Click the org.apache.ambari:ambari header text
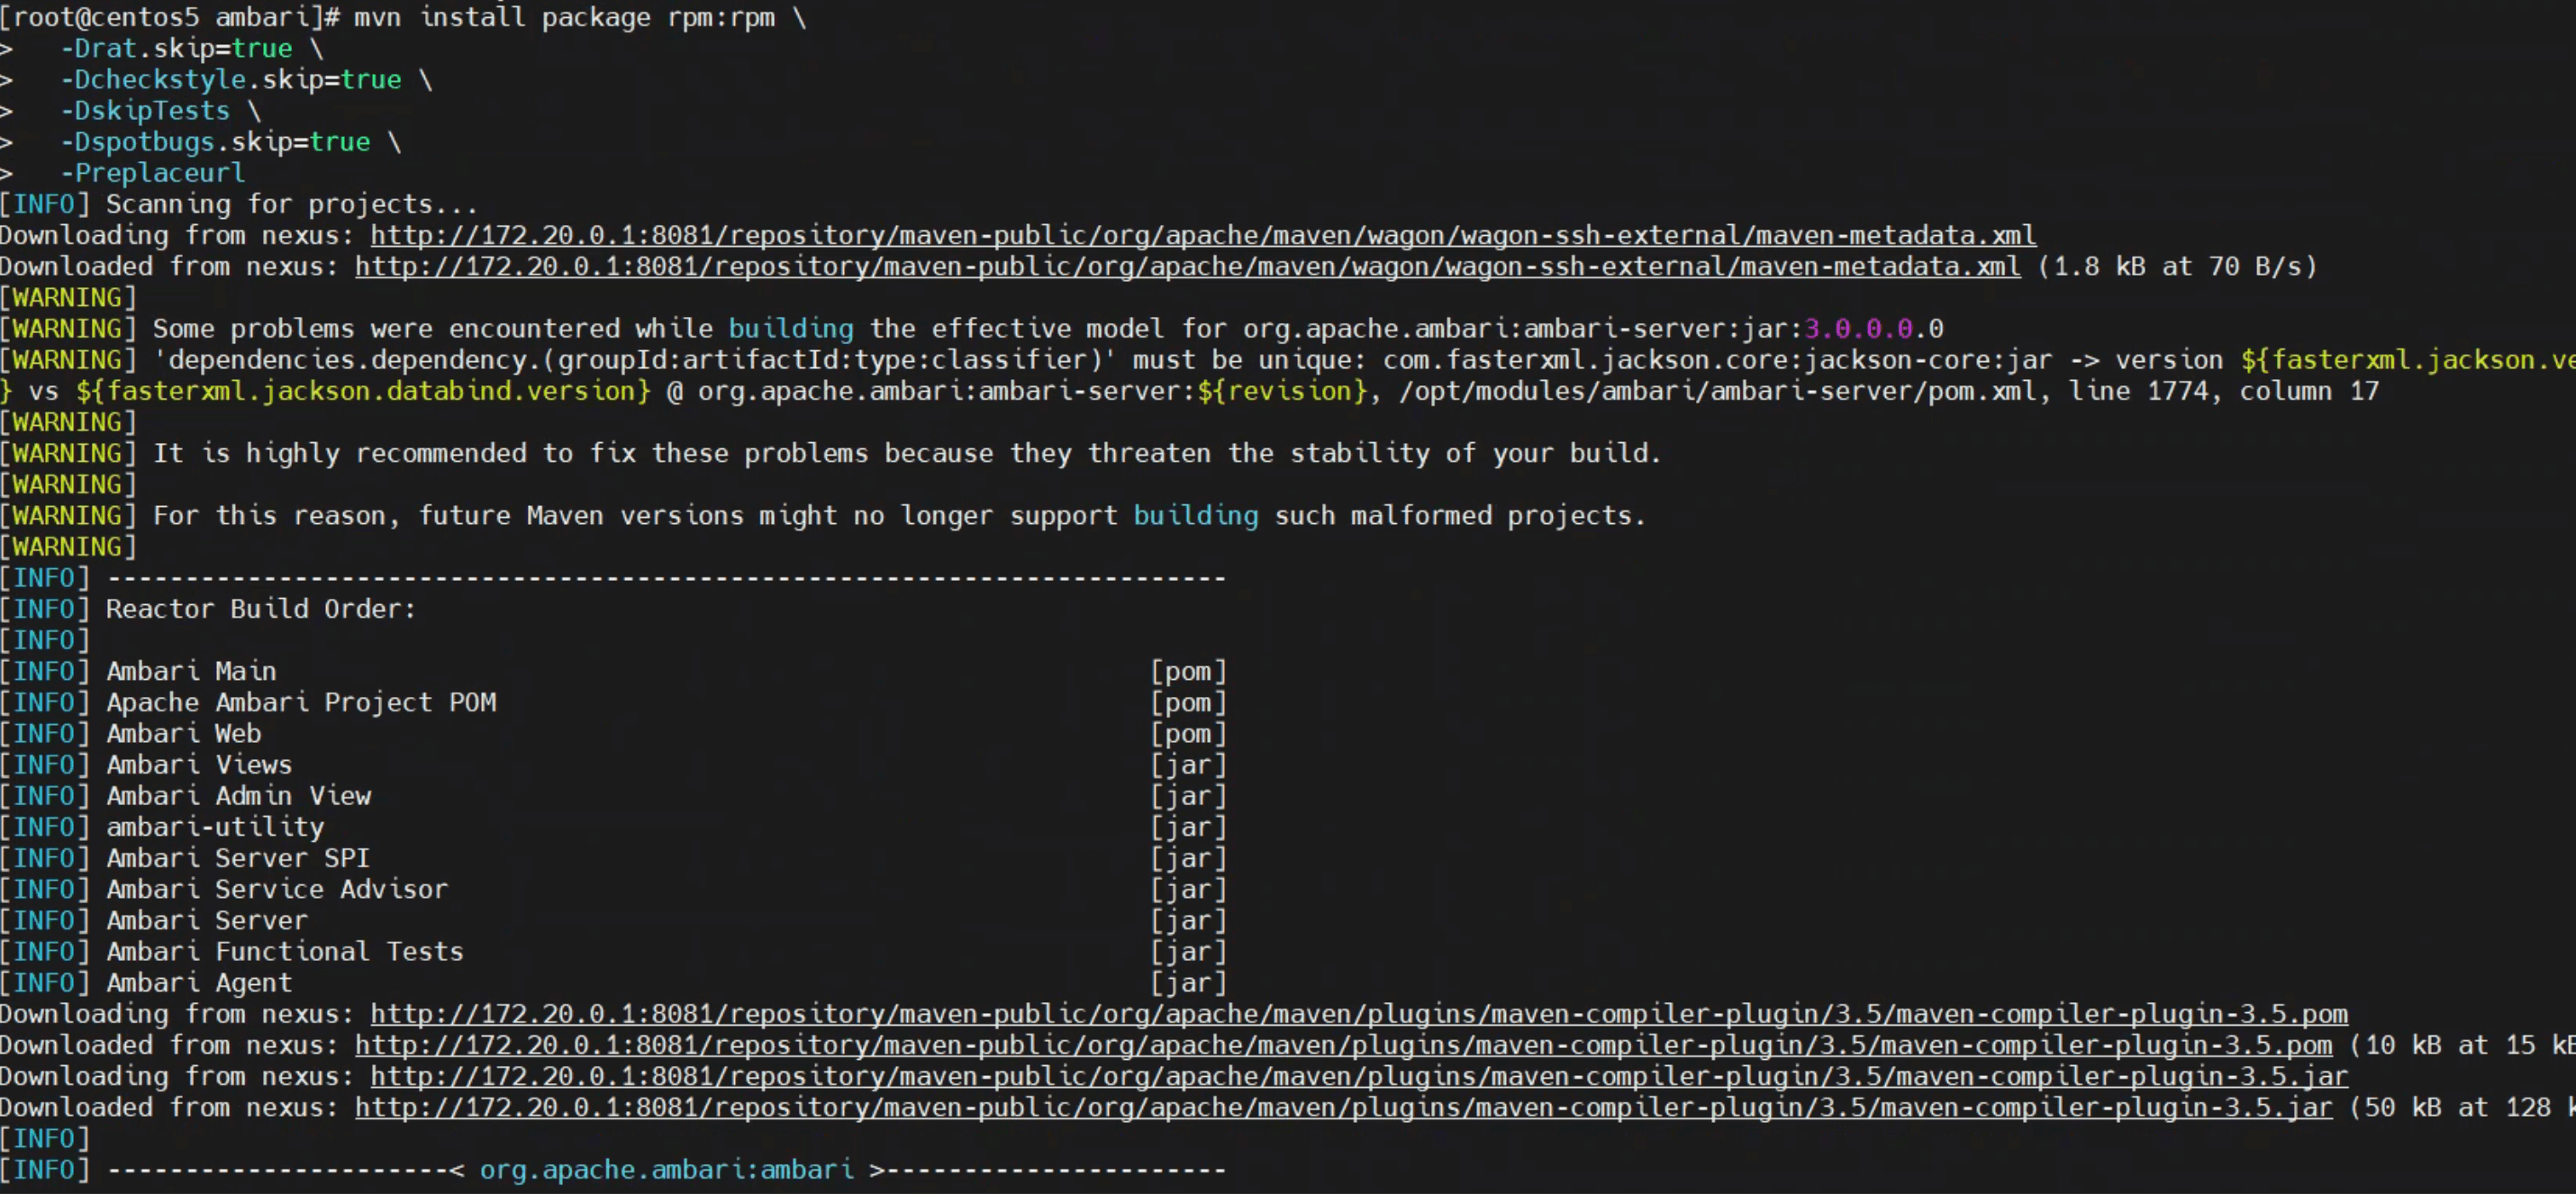The width and height of the screenshot is (2576, 1194). pos(666,1169)
